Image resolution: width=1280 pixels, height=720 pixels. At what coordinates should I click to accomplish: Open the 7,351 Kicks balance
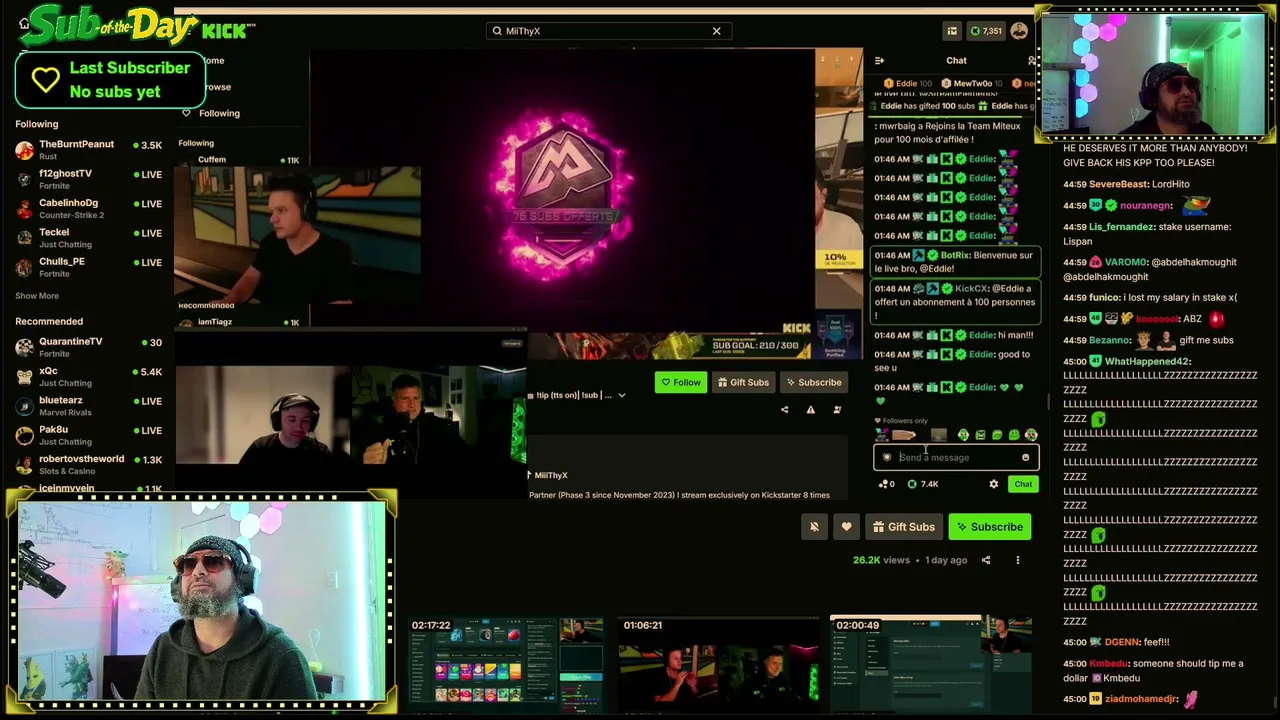click(986, 31)
